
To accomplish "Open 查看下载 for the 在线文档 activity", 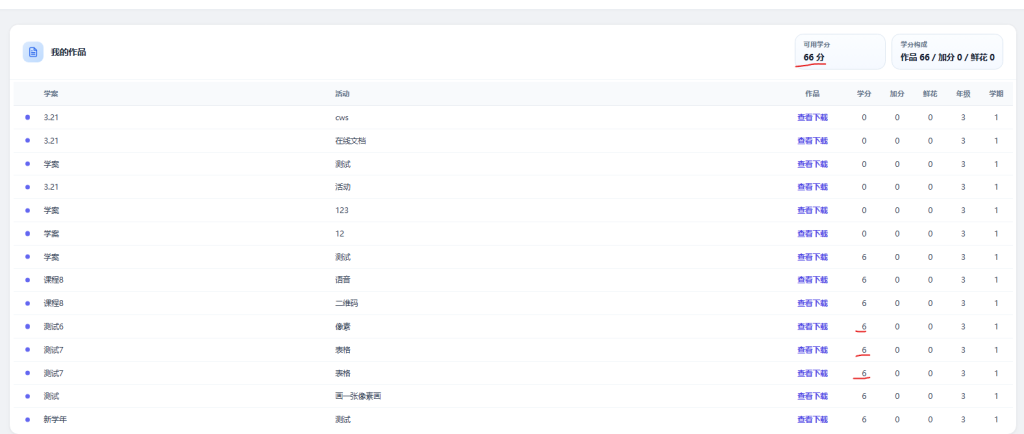I will [812, 141].
